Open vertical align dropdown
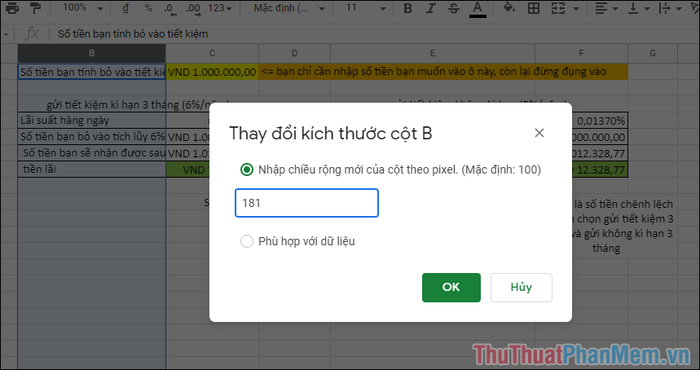This screenshot has height=370, width=700. click(638, 8)
